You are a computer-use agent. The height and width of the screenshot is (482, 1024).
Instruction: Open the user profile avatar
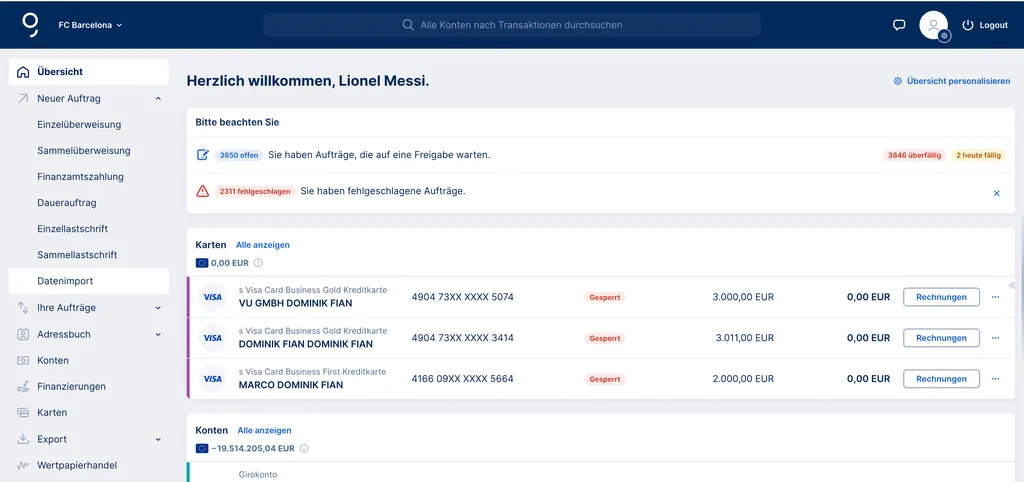click(x=933, y=25)
